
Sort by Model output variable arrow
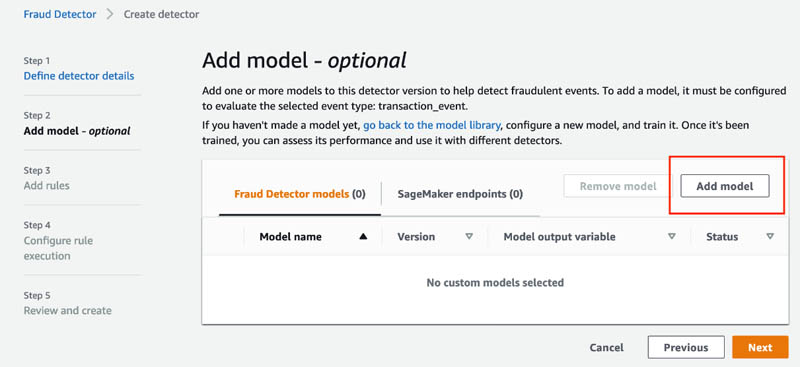click(672, 236)
